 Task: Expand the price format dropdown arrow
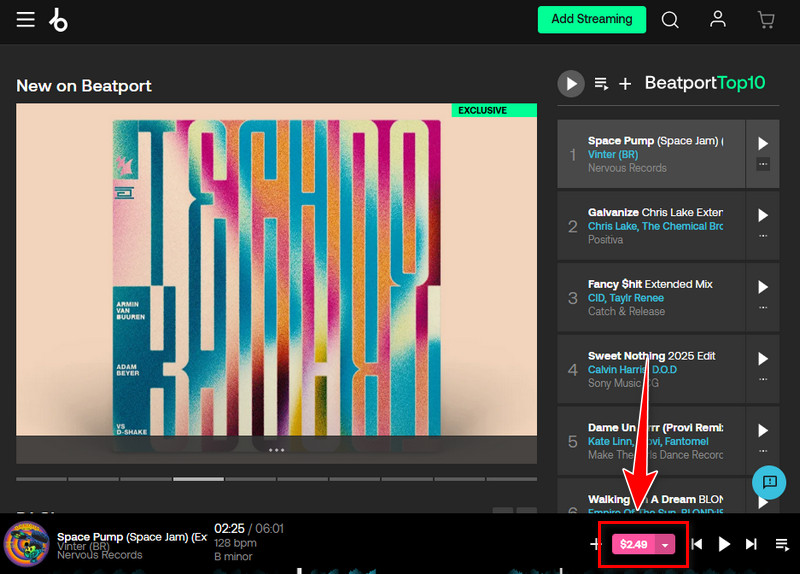[665, 544]
